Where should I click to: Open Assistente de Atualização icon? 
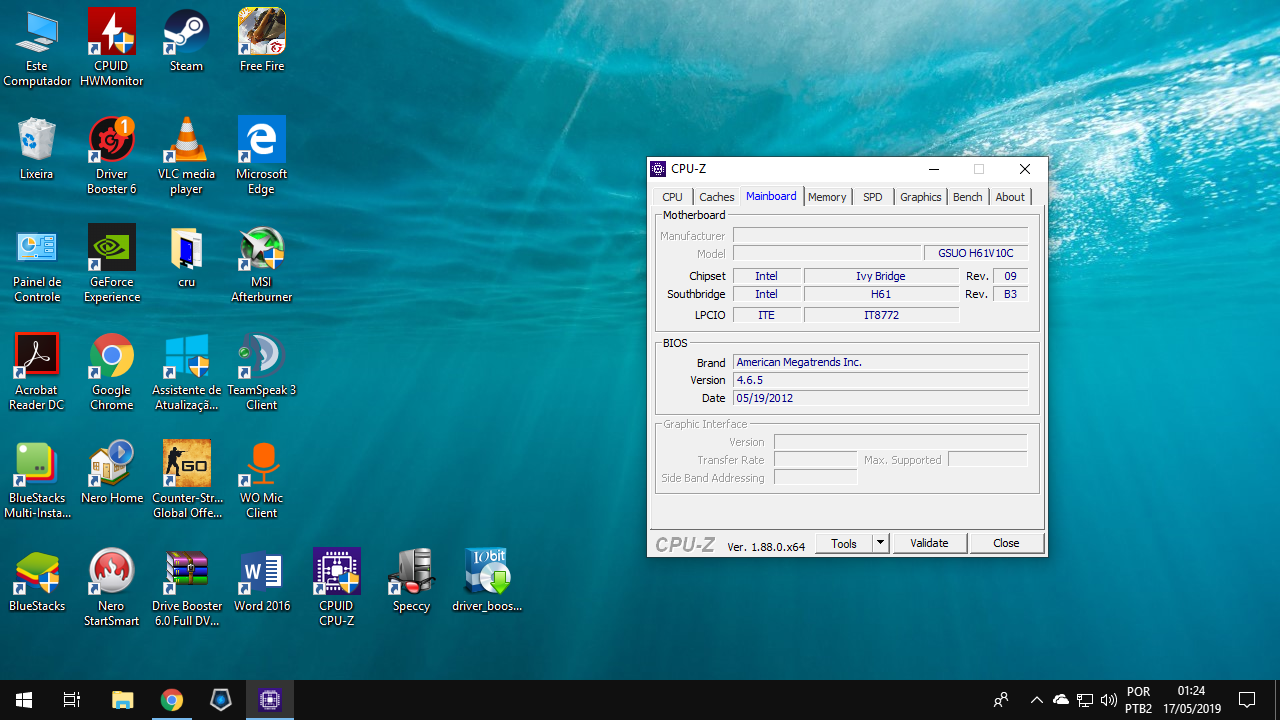186,372
